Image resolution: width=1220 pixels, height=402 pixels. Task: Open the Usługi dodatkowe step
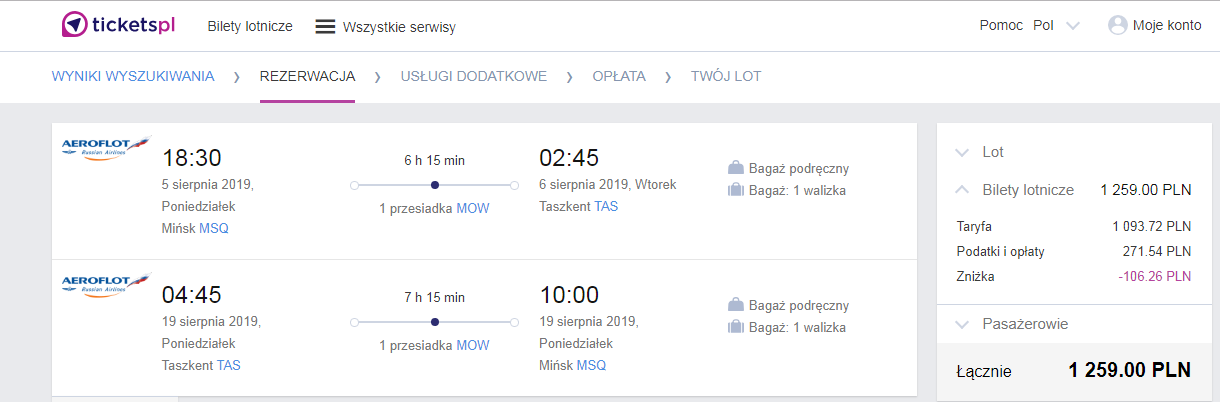click(x=474, y=76)
